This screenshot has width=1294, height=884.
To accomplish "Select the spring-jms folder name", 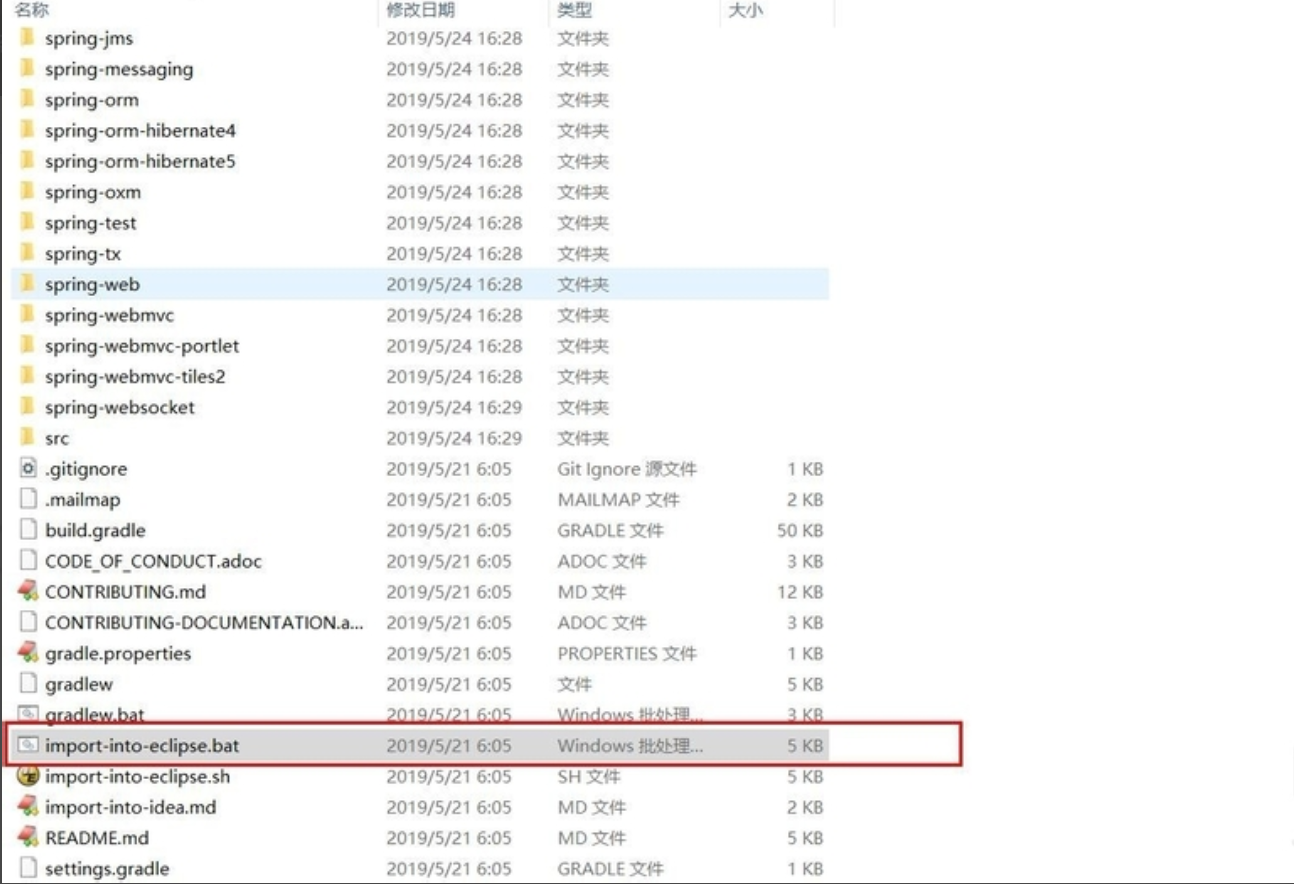I will coord(89,39).
